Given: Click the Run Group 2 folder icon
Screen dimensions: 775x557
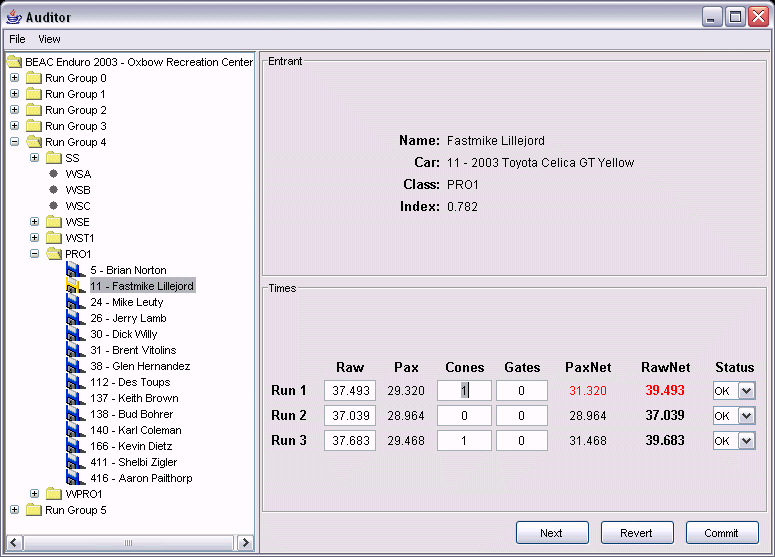Looking at the screenshot, I should pos(34,110).
